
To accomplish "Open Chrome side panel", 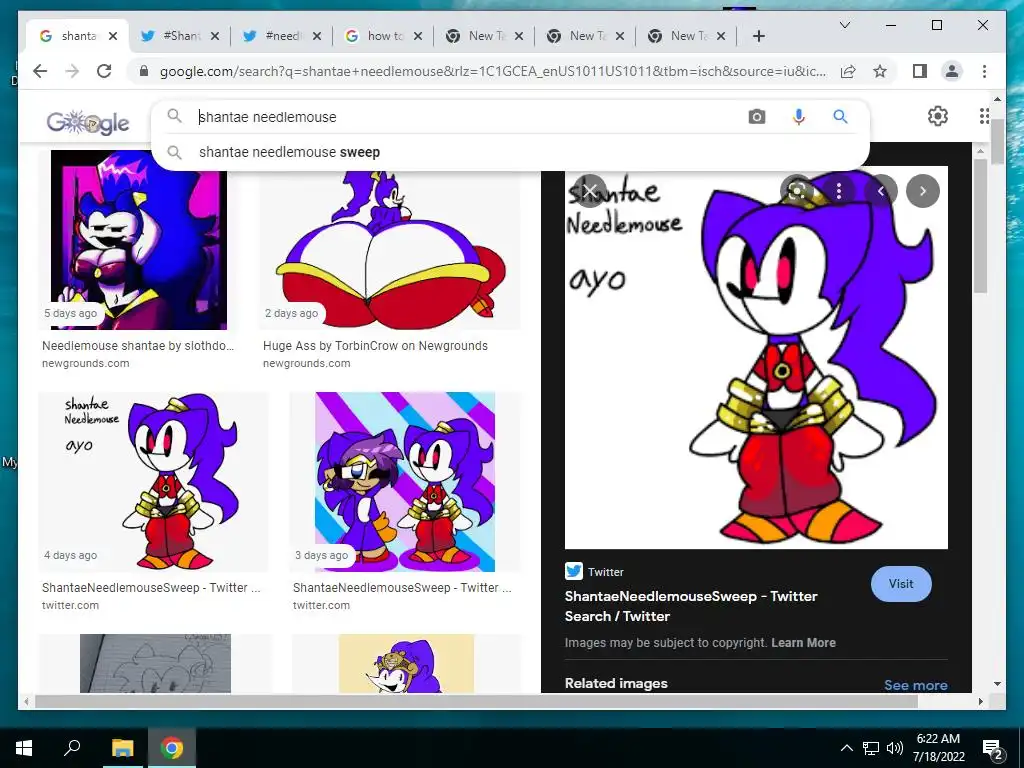I will click(920, 71).
